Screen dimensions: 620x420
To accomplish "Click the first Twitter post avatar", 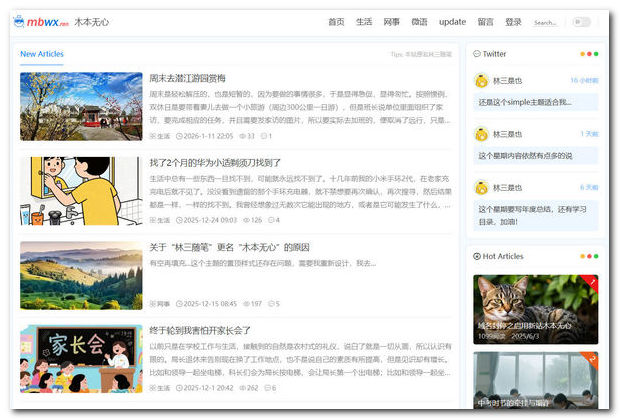I will coord(480,80).
